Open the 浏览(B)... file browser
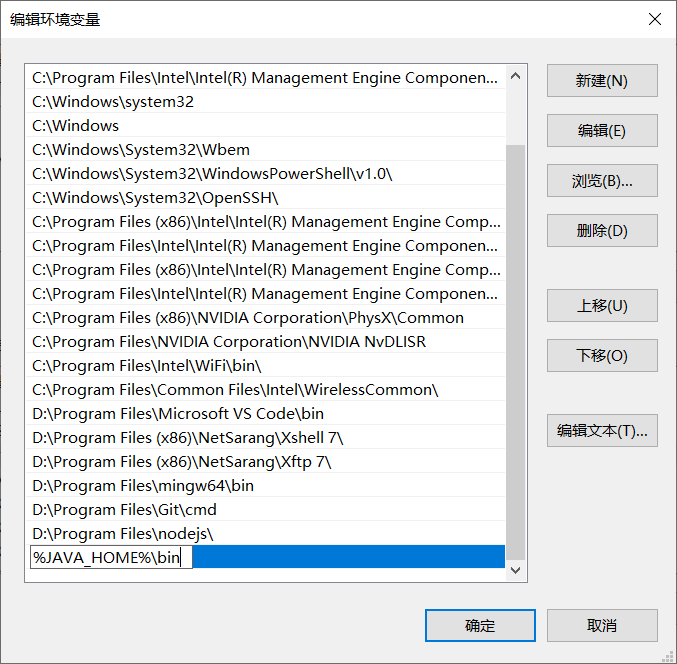The width and height of the screenshot is (677, 664). tap(601, 181)
